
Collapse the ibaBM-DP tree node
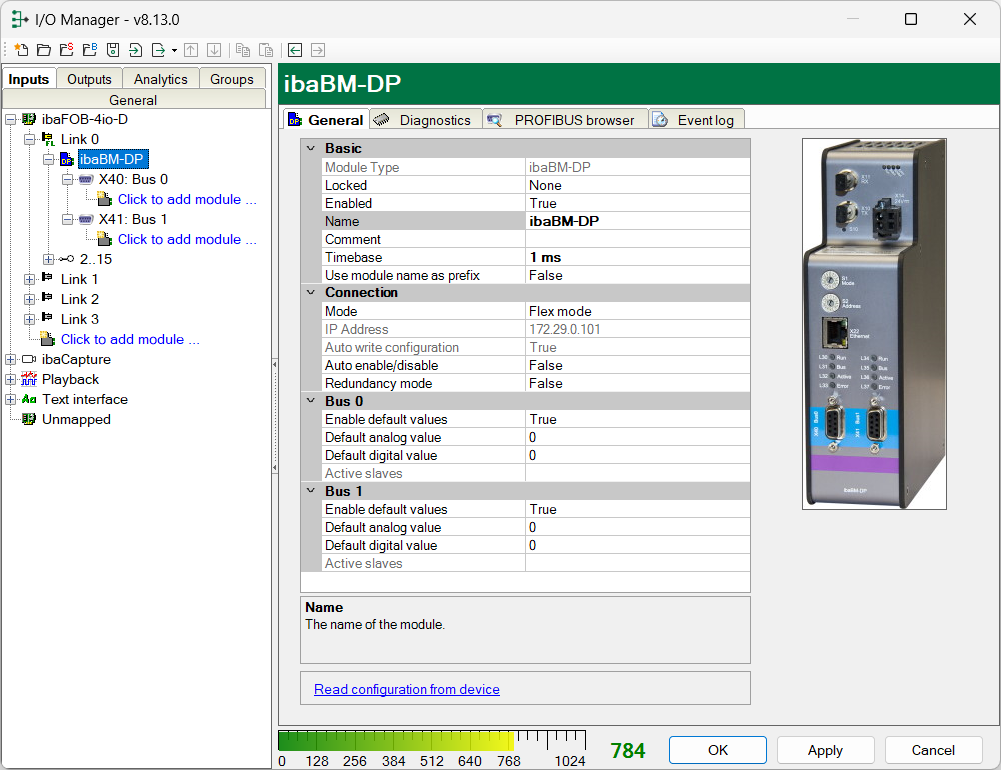tap(49, 159)
